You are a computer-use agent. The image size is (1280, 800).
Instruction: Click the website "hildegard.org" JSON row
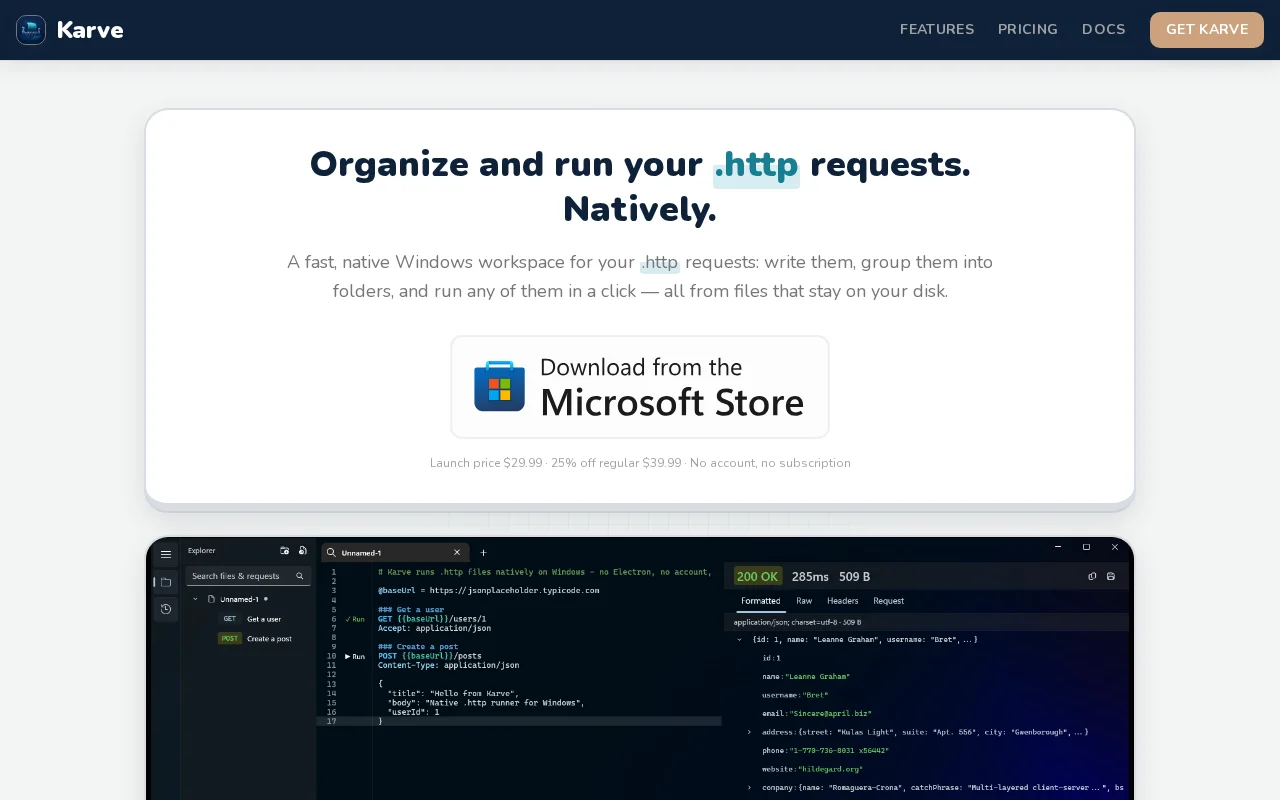point(811,769)
